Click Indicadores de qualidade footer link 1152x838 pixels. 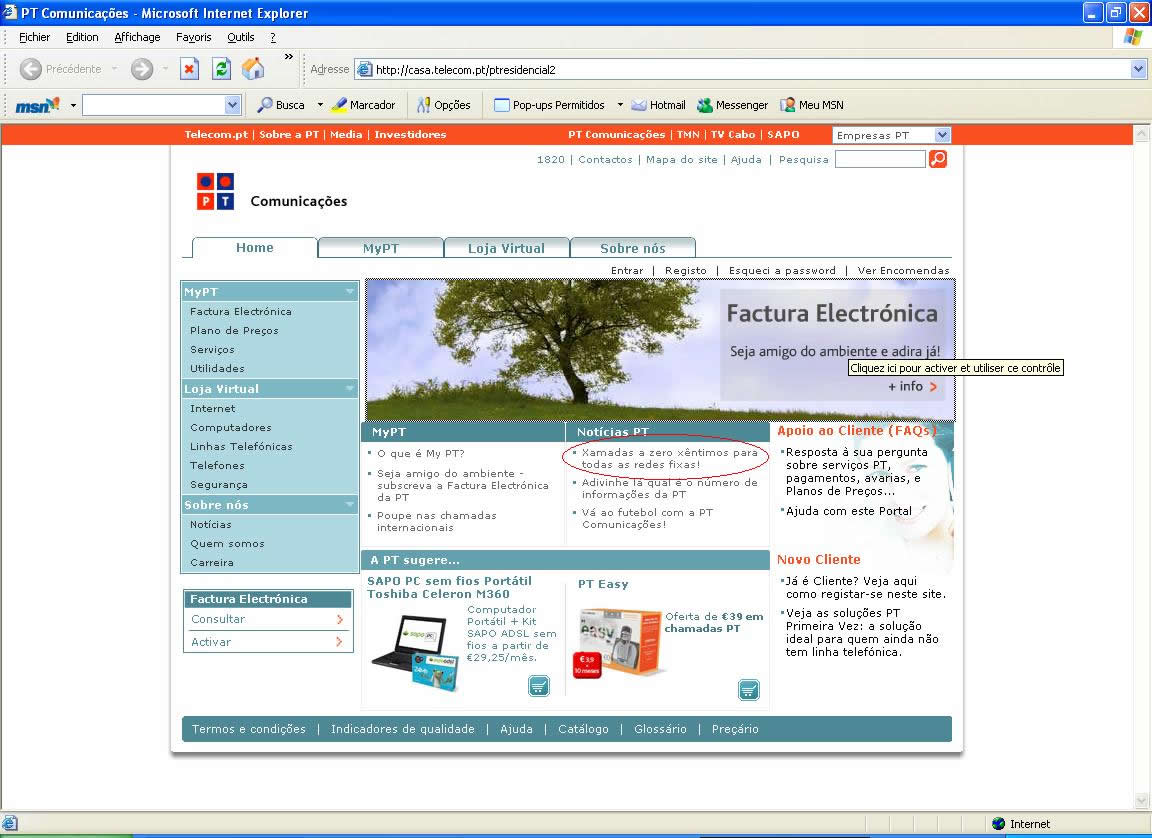(403, 729)
